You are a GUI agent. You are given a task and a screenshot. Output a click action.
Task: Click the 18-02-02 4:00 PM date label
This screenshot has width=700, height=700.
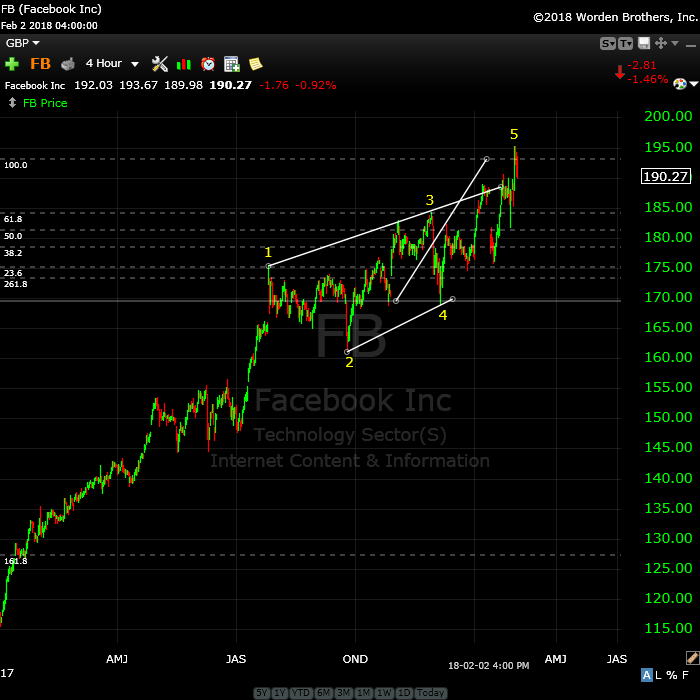coord(488,666)
